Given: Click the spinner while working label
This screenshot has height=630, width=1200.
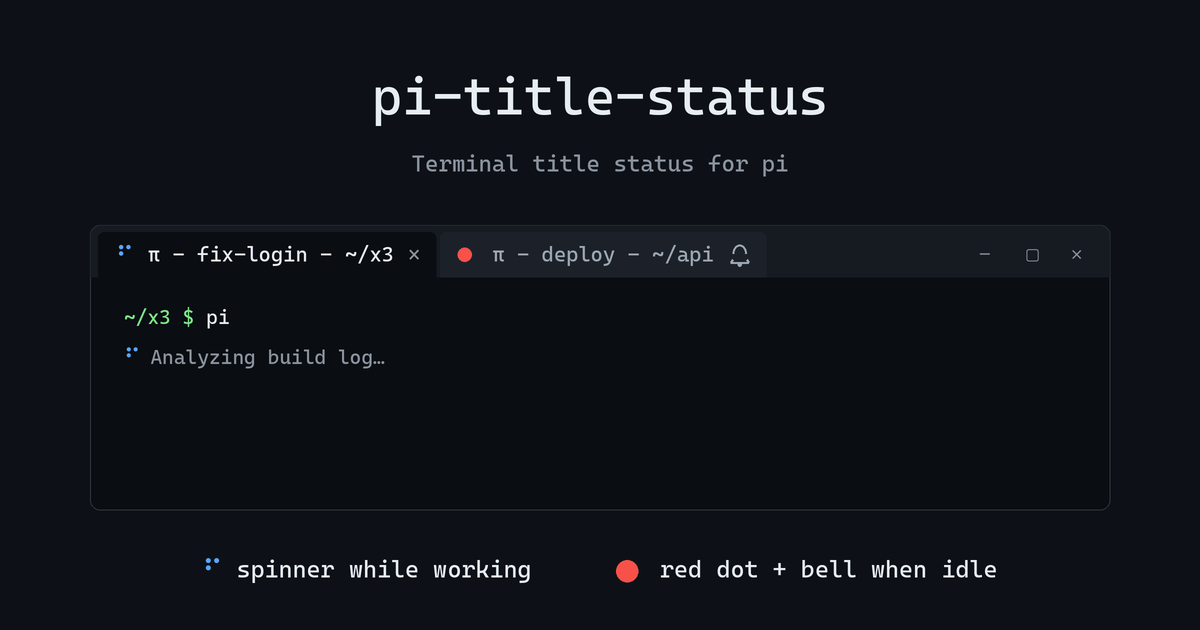Looking at the screenshot, I should point(383,570).
